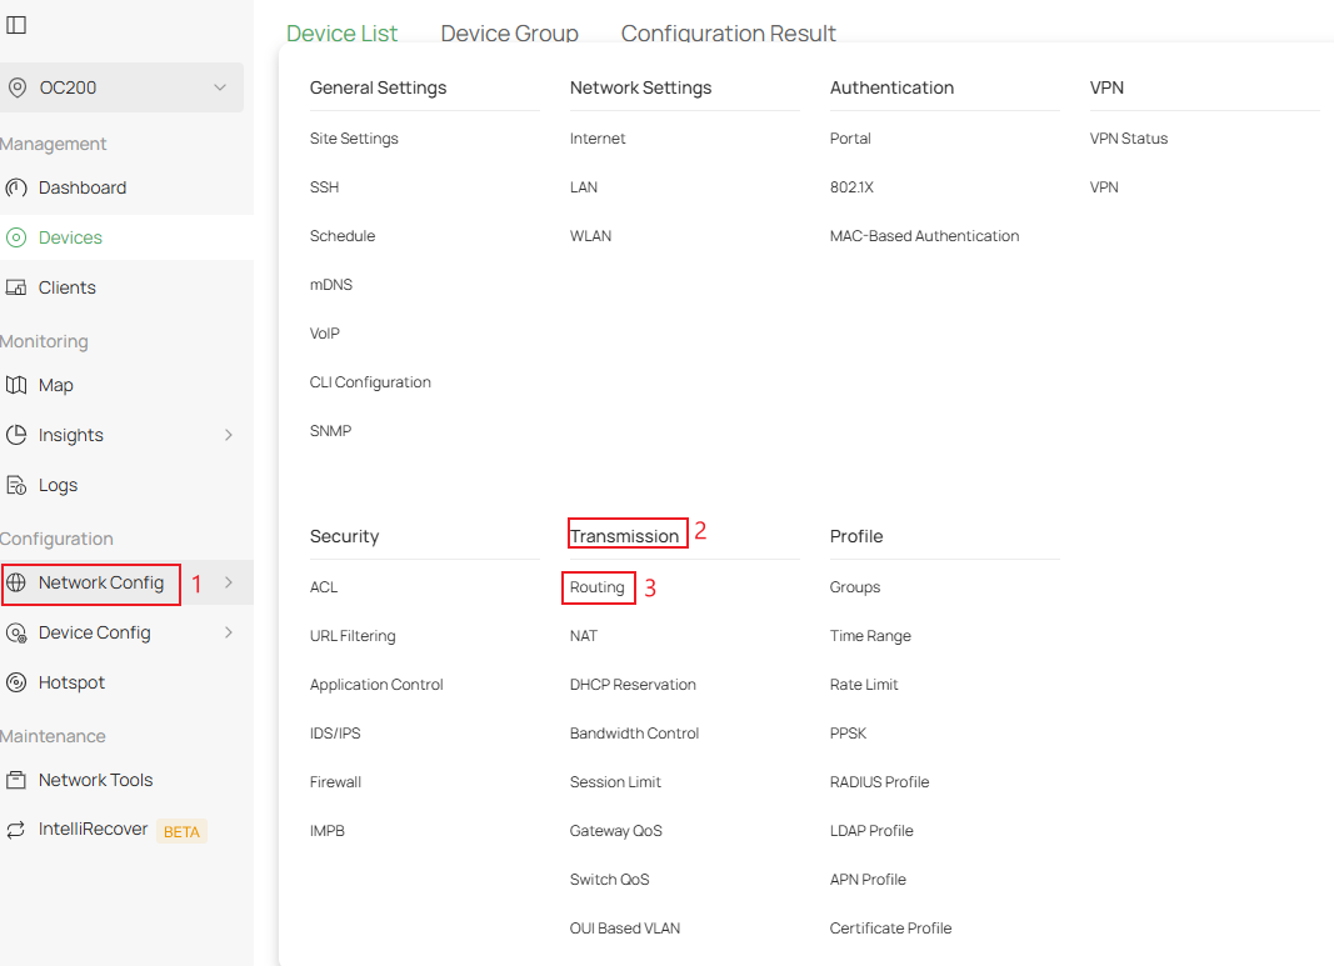Viewport: 1334px width, 966px height.
Task: Open 802.1X authentication settings
Action: [852, 187]
